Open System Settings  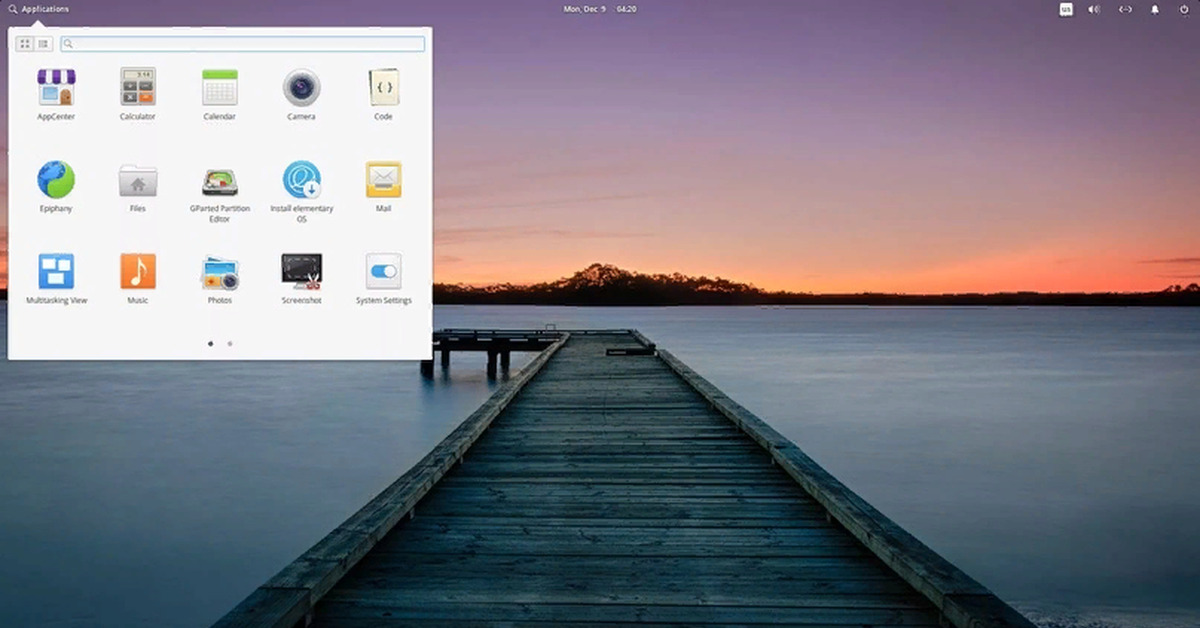tap(383, 271)
